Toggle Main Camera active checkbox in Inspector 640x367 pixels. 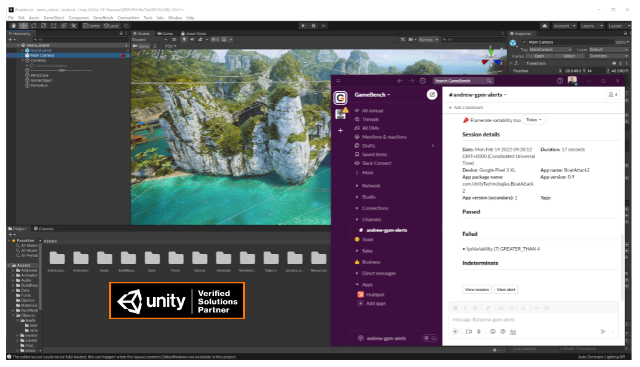pyautogui.click(x=524, y=42)
